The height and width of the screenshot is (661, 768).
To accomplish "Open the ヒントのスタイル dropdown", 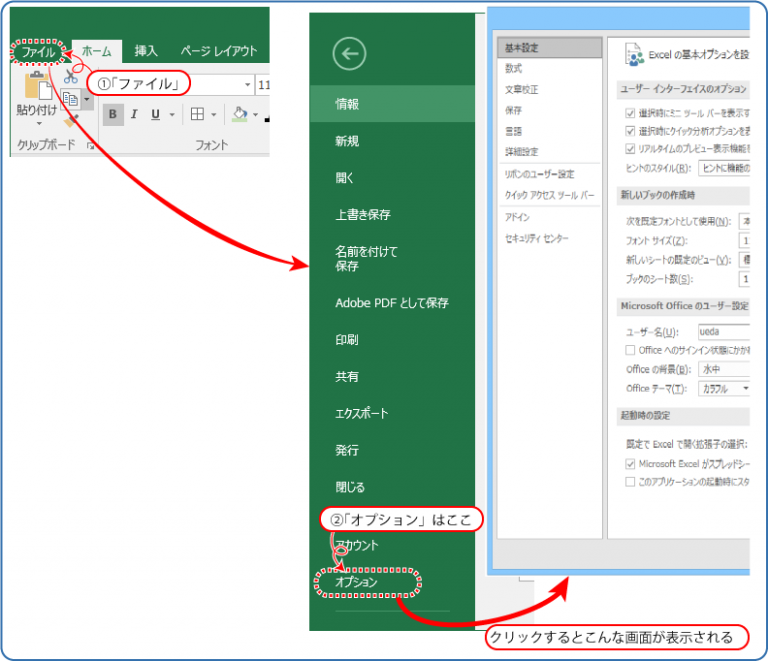I will [724, 168].
